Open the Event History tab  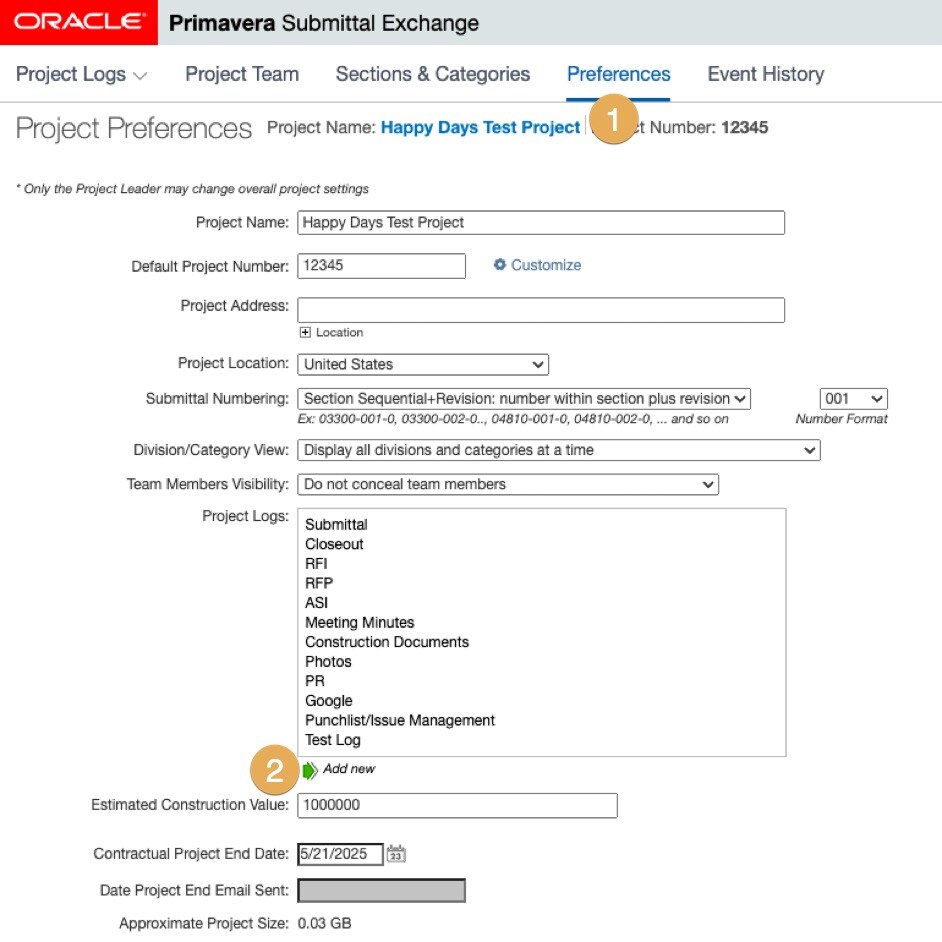(x=765, y=74)
